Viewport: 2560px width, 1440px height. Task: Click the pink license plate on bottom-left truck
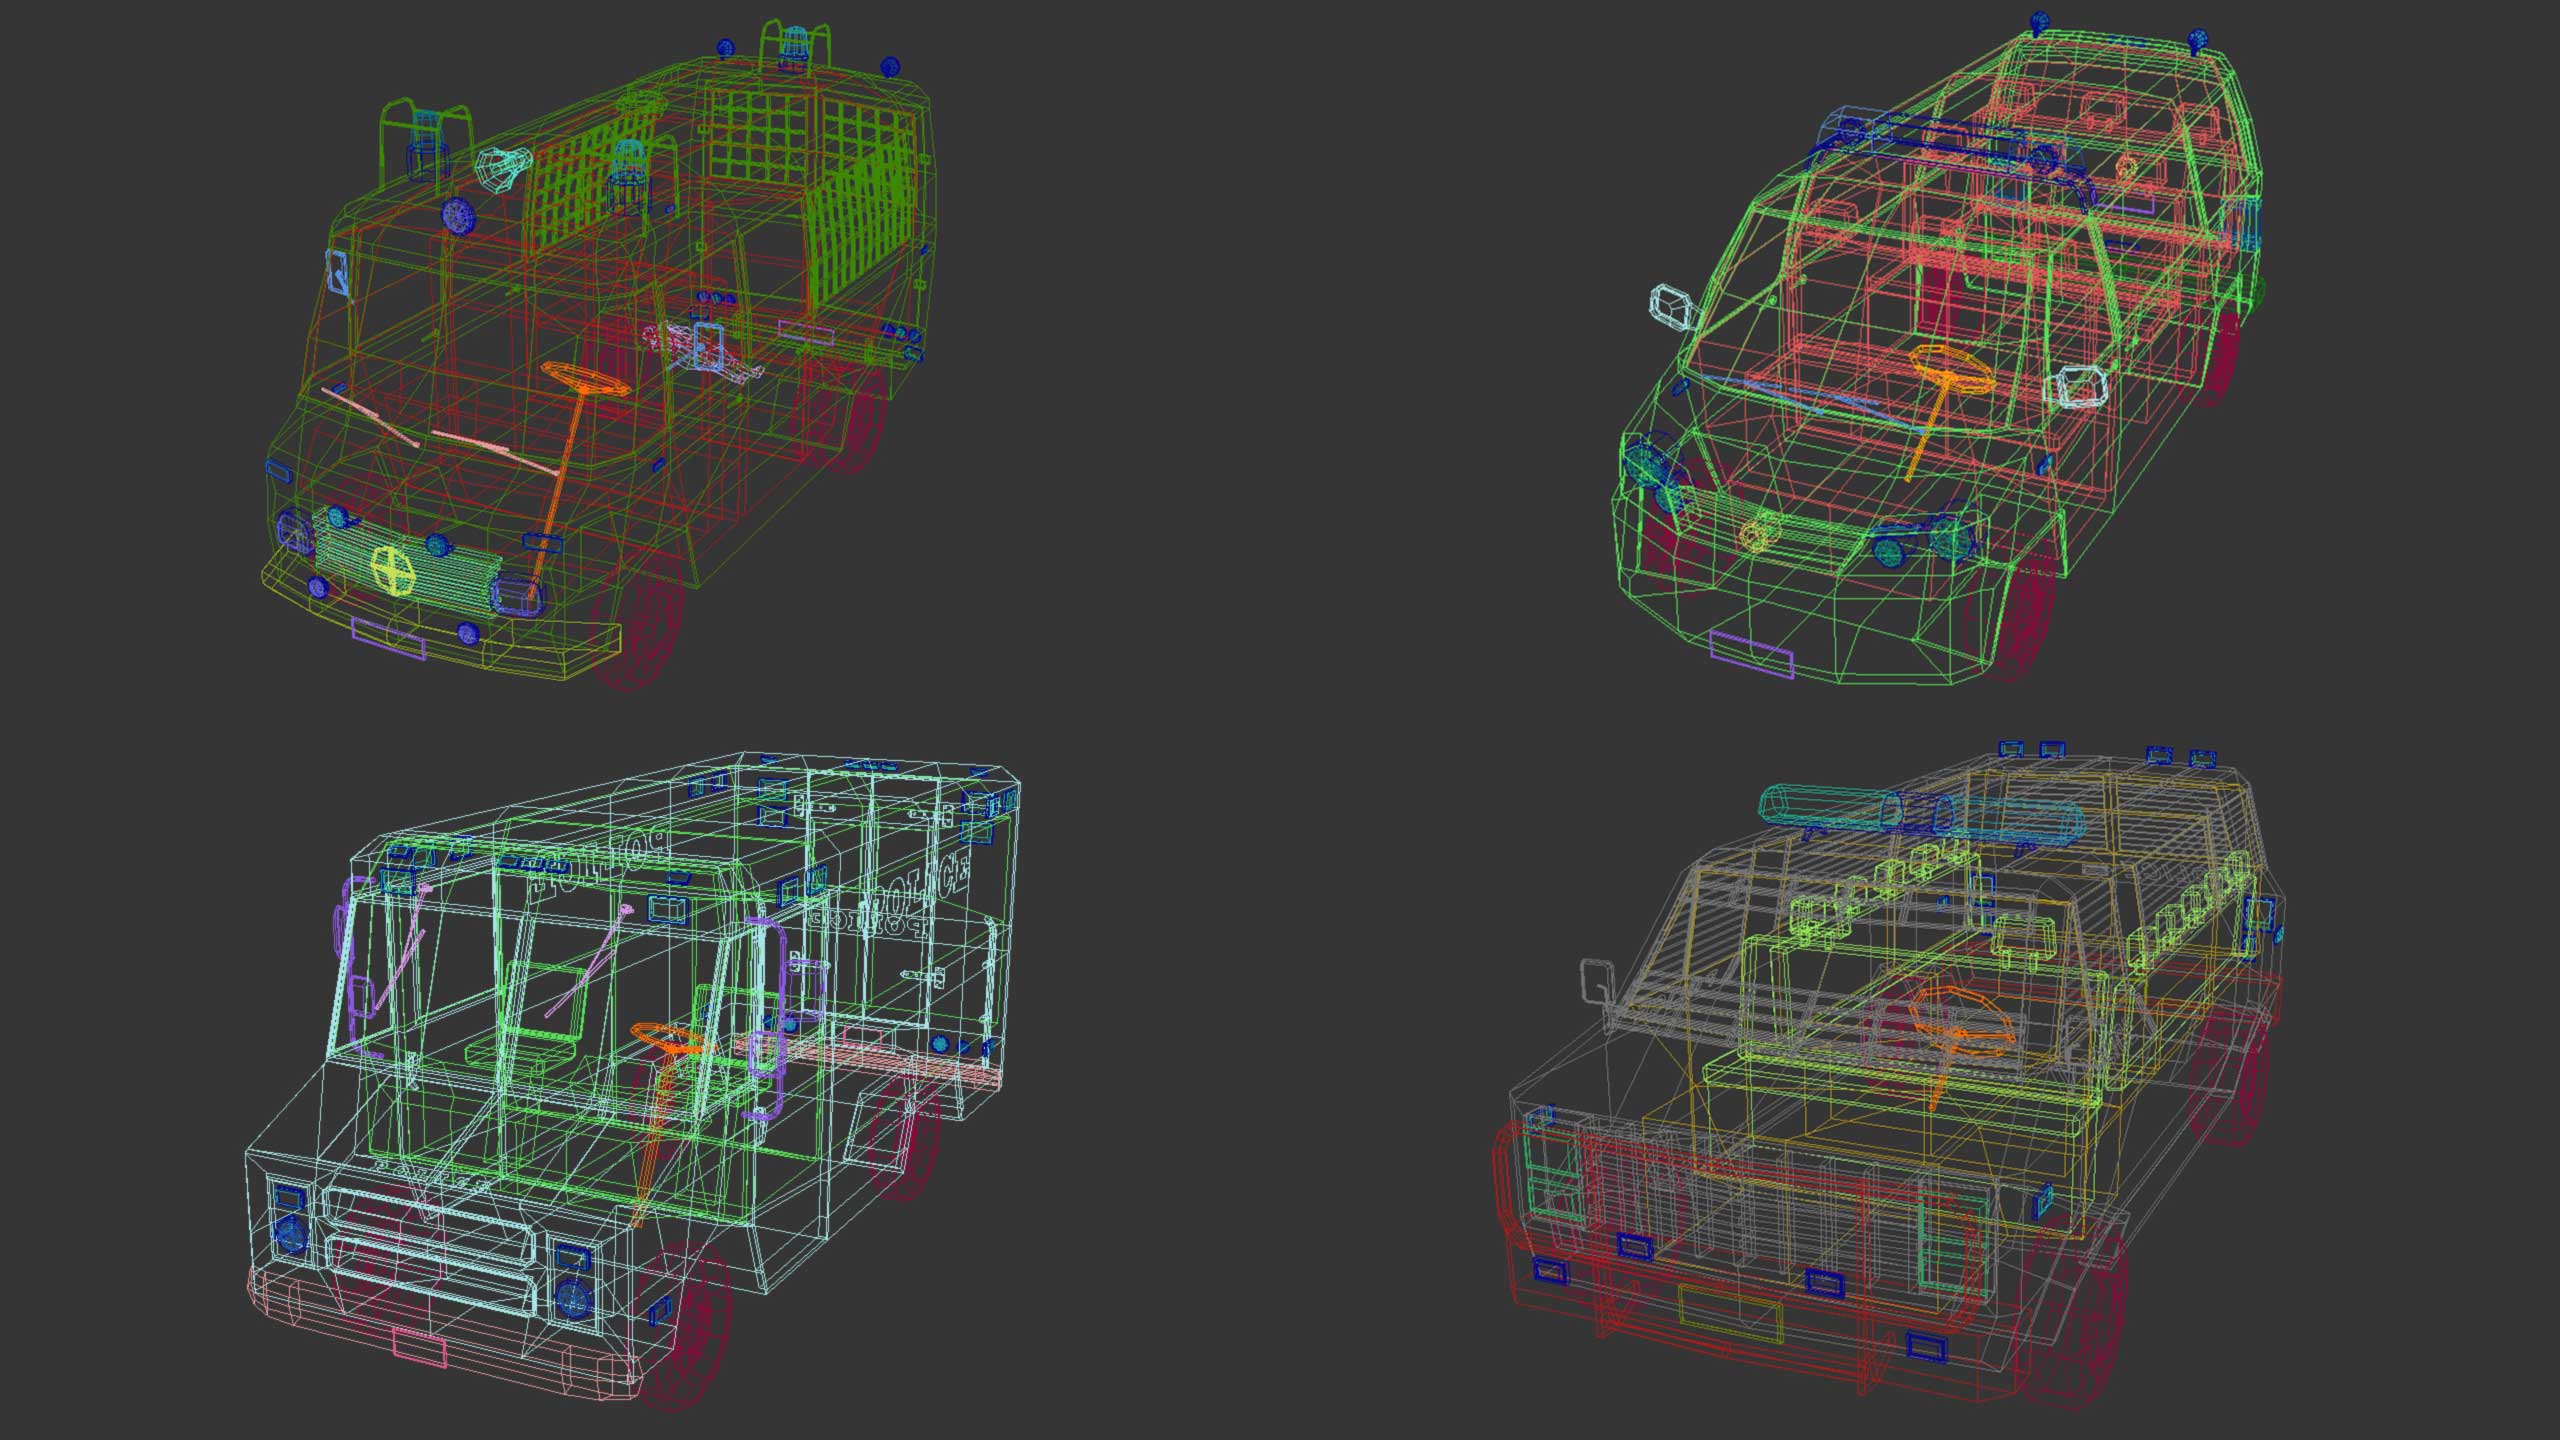[419, 1346]
